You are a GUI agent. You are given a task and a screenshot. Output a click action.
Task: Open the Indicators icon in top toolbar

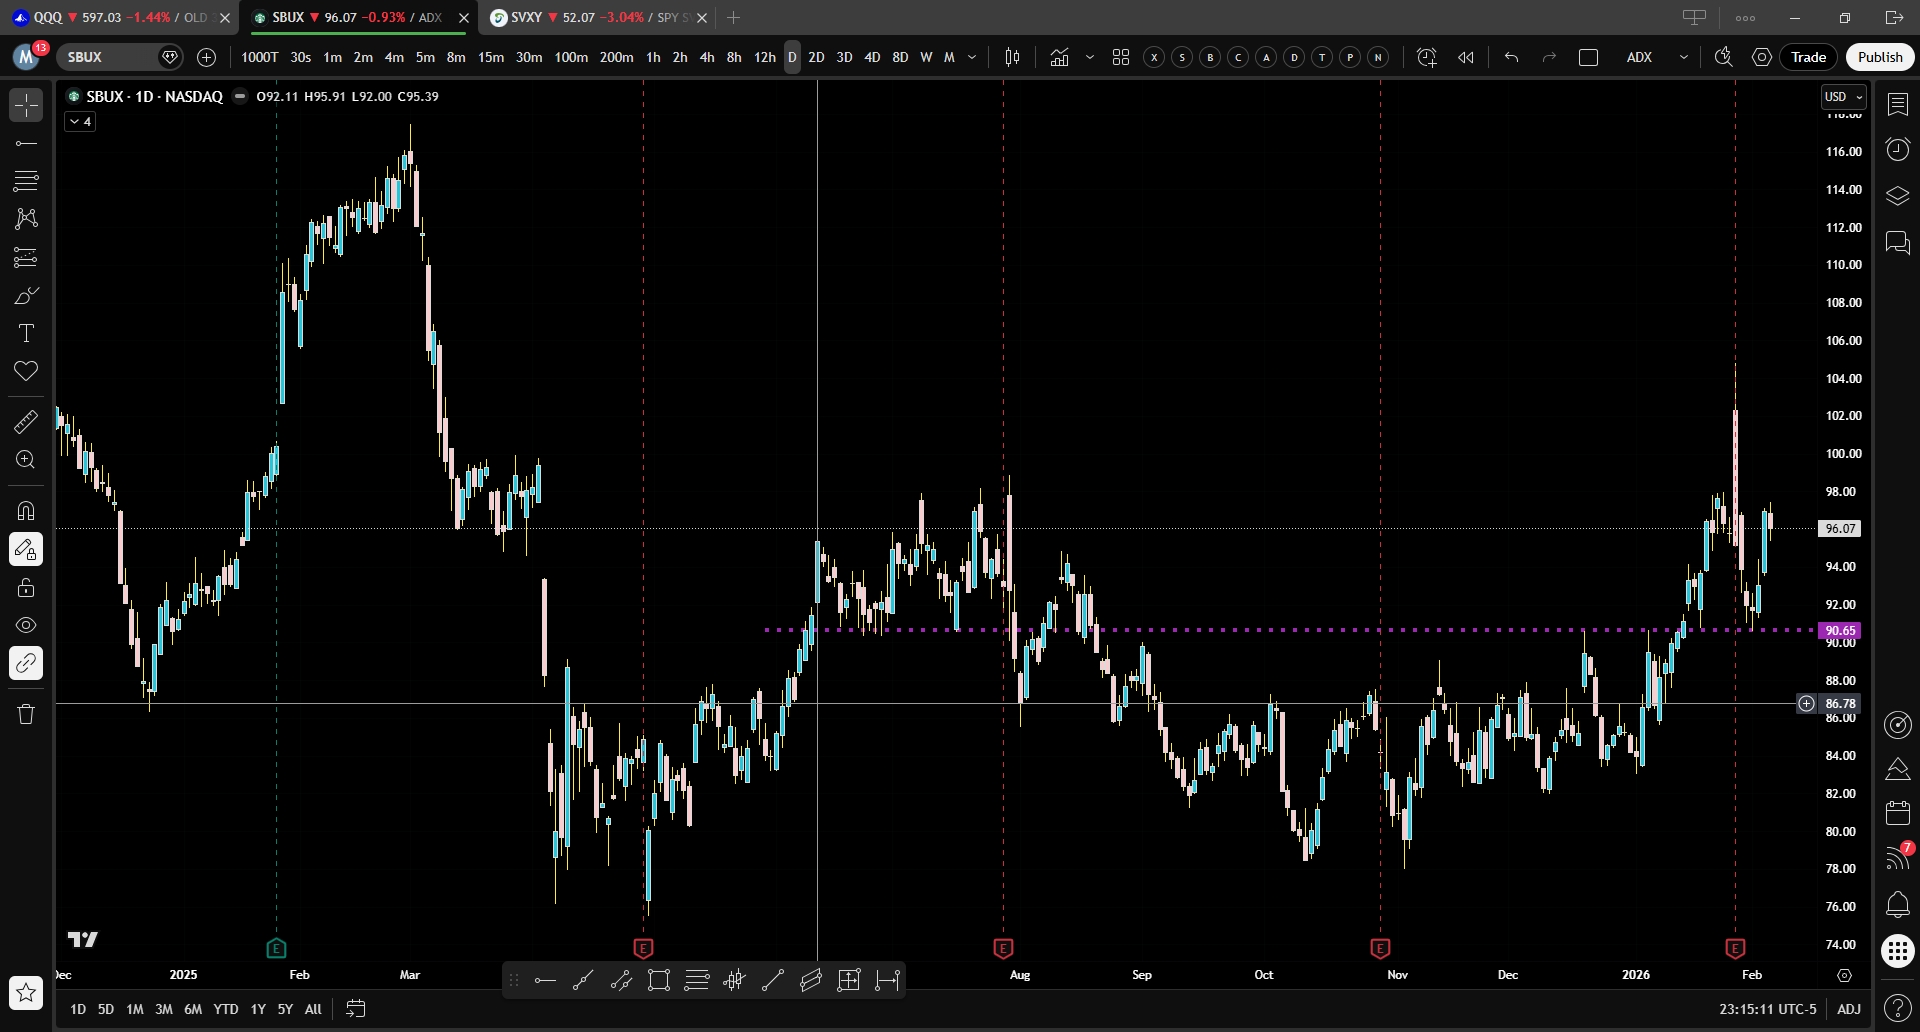1059,57
